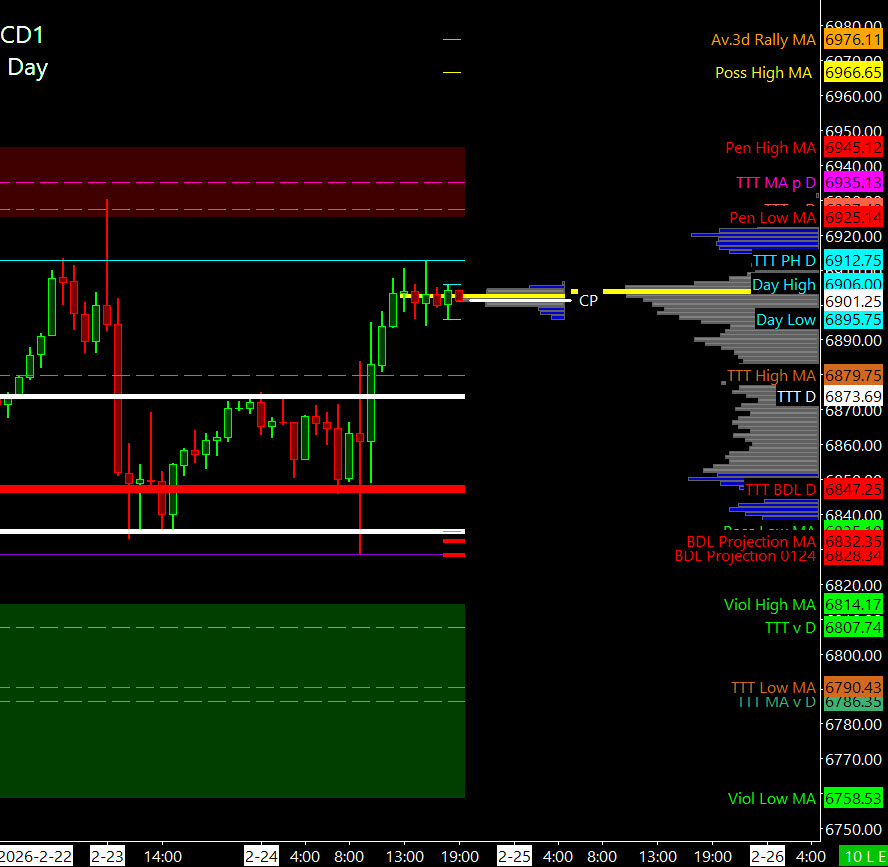Click the magenta TTT MA p D tag 6935.13

coord(853,183)
